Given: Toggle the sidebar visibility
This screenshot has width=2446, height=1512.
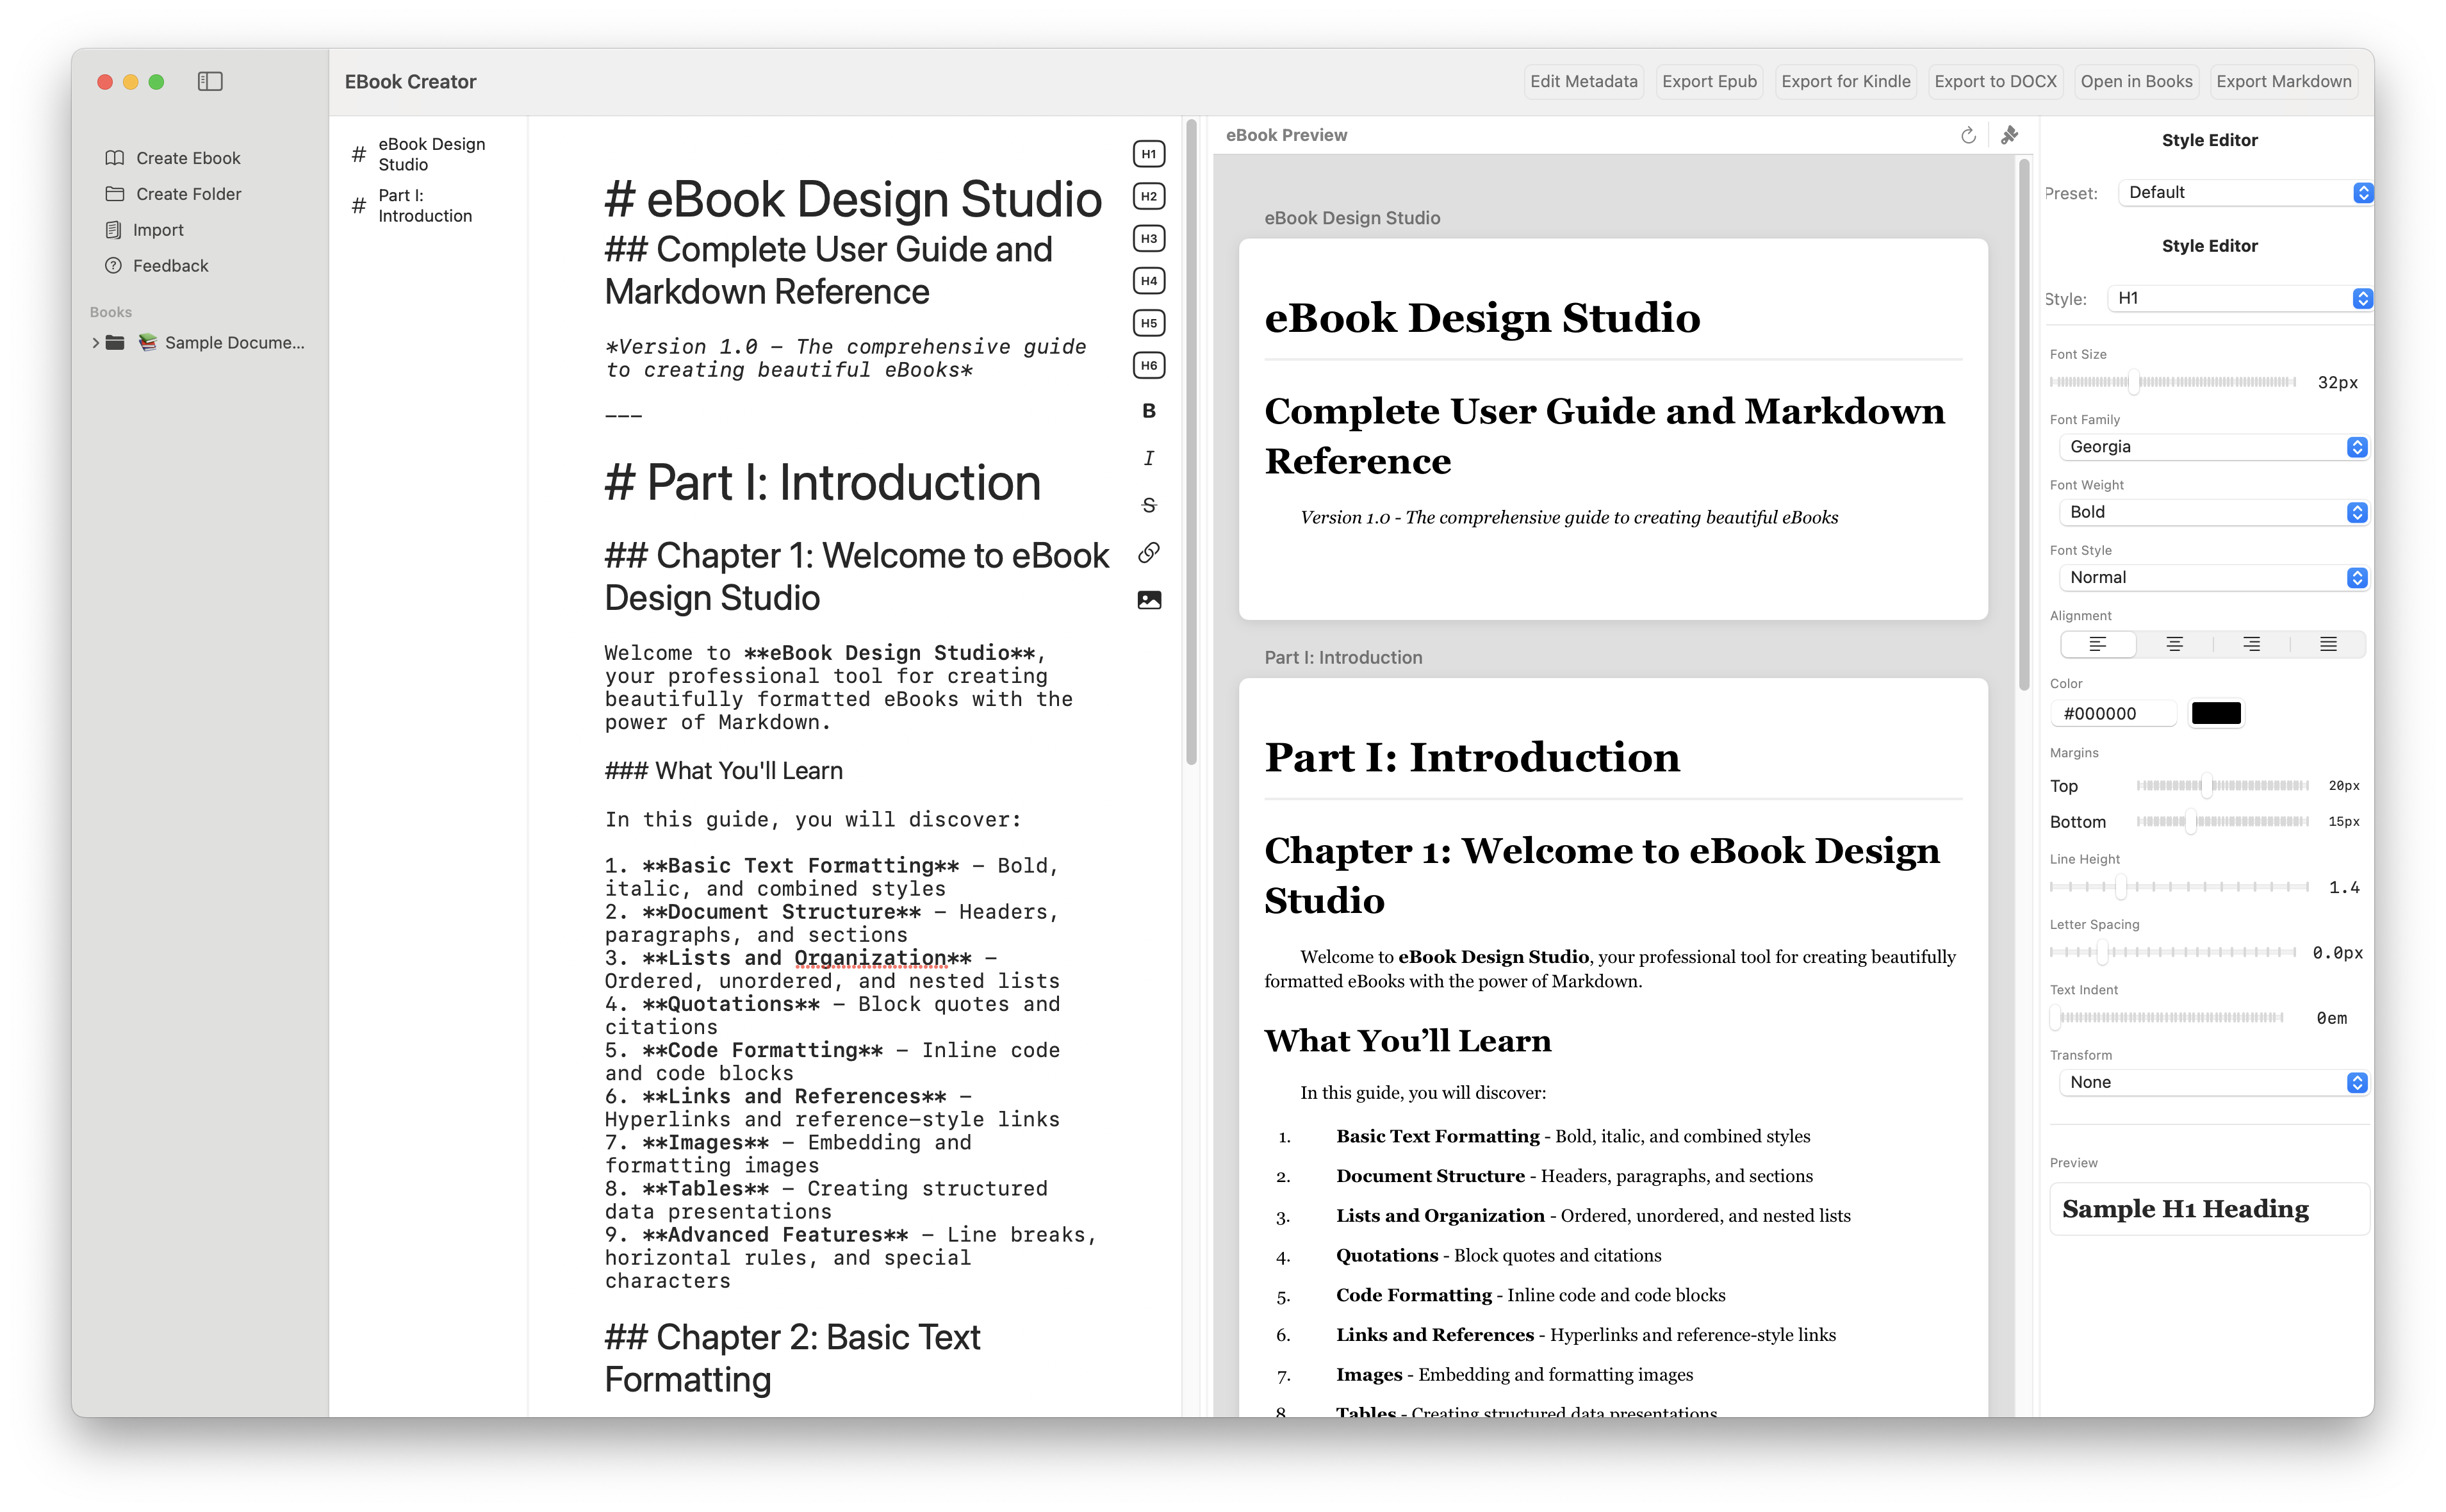Looking at the screenshot, I should 211,82.
